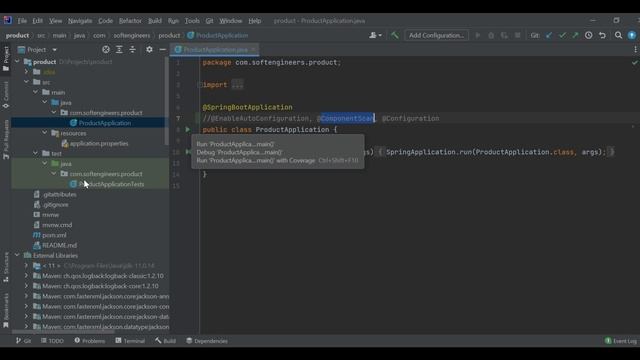Click Git update project arrow icon

[549, 36]
